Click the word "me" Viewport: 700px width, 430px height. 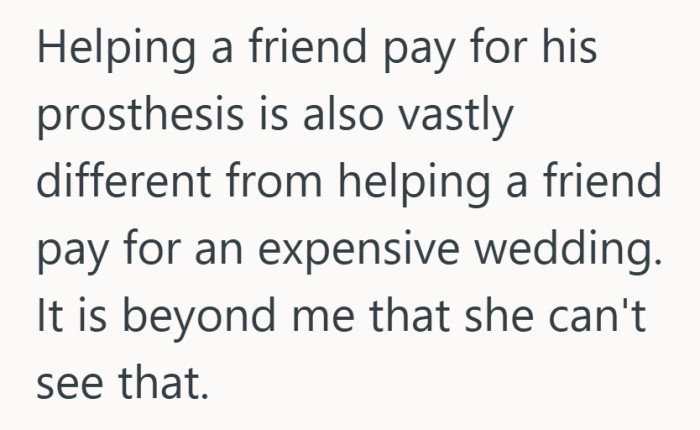(x=323, y=321)
